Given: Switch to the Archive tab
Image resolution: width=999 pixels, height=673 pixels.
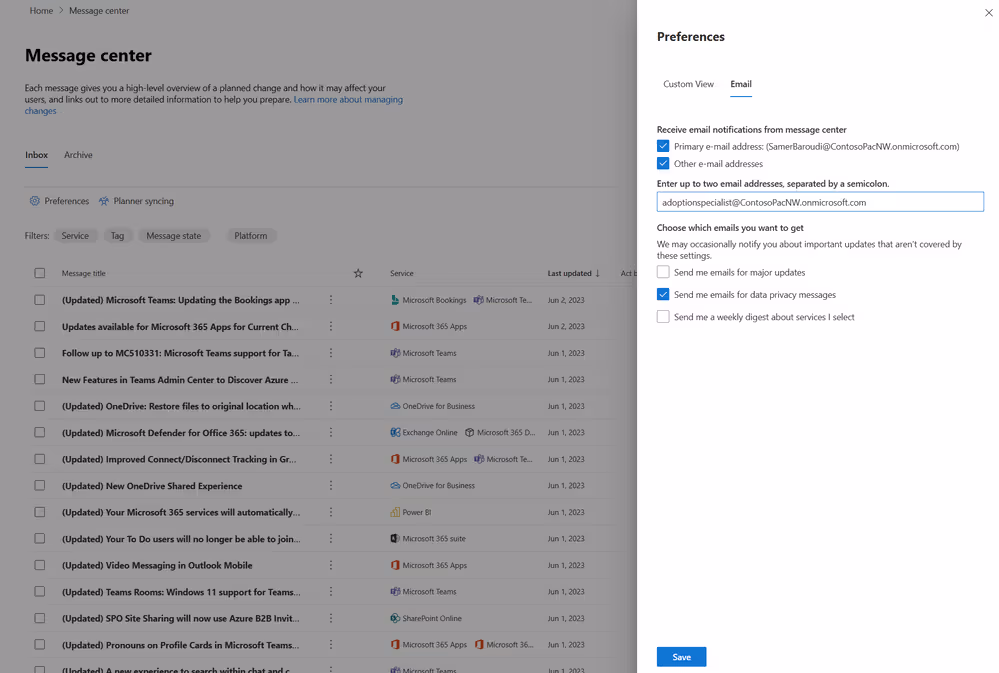Looking at the screenshot, I should tap(77, 155).
